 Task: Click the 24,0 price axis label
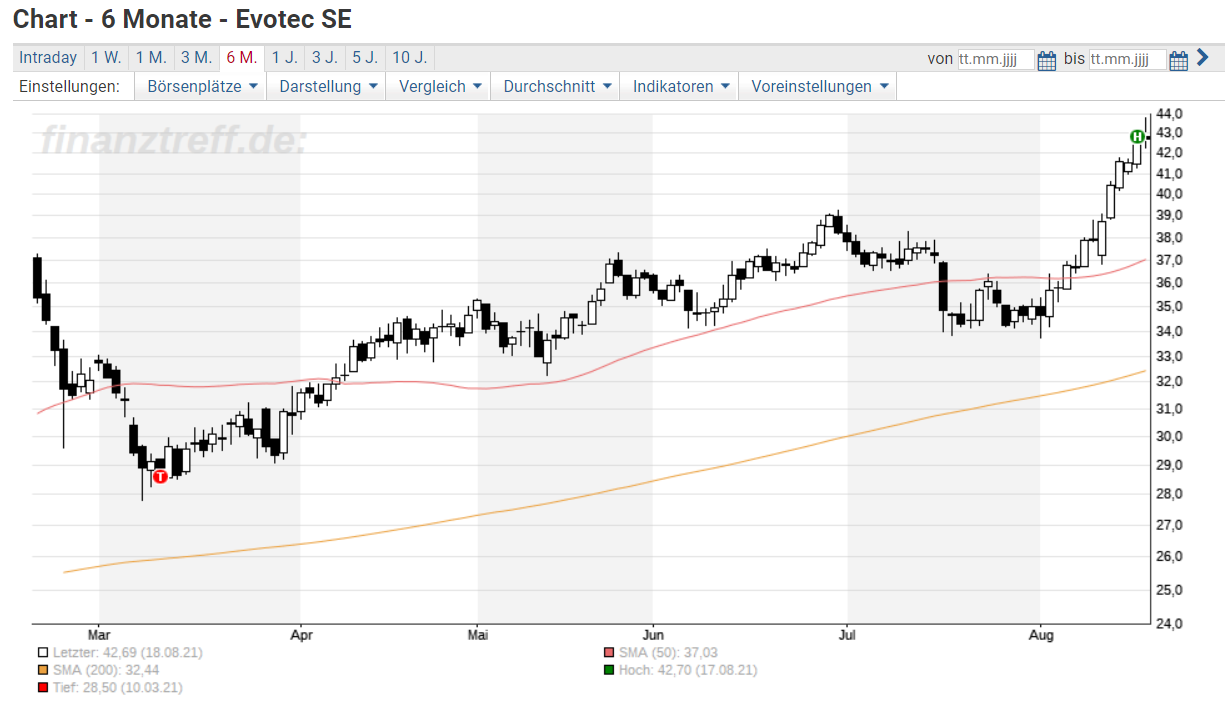1169,624
